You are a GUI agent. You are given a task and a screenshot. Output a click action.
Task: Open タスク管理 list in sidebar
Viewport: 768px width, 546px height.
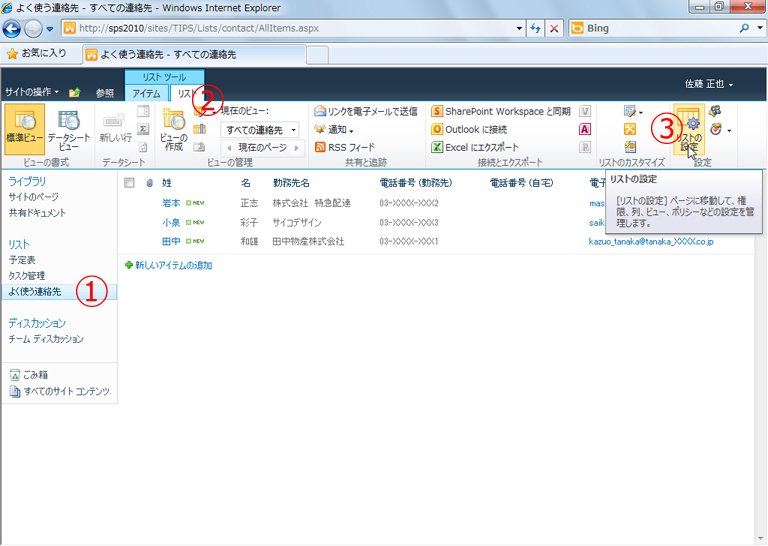[26, 276]
